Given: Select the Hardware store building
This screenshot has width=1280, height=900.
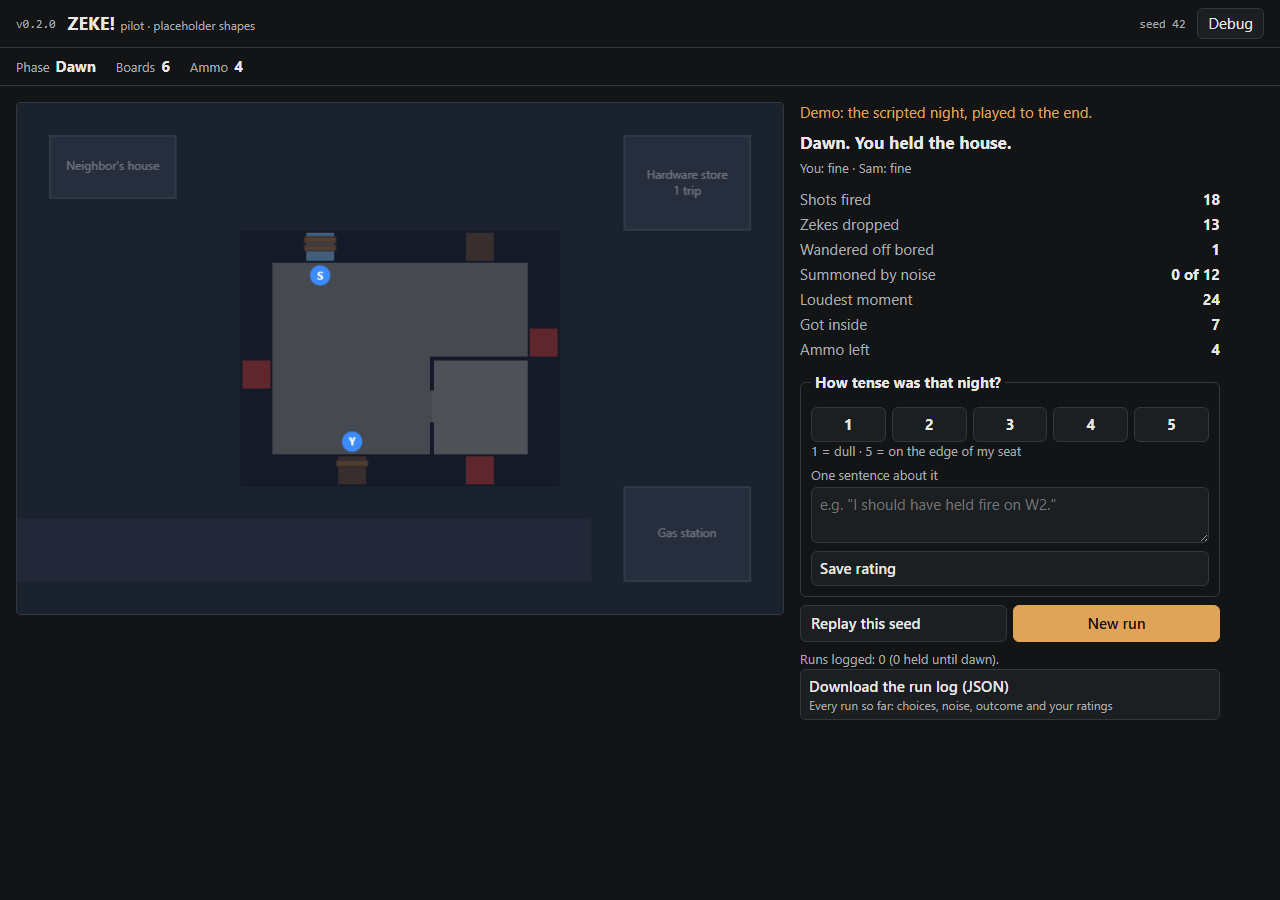Looking at the screenshot, I should coord(687,183).
